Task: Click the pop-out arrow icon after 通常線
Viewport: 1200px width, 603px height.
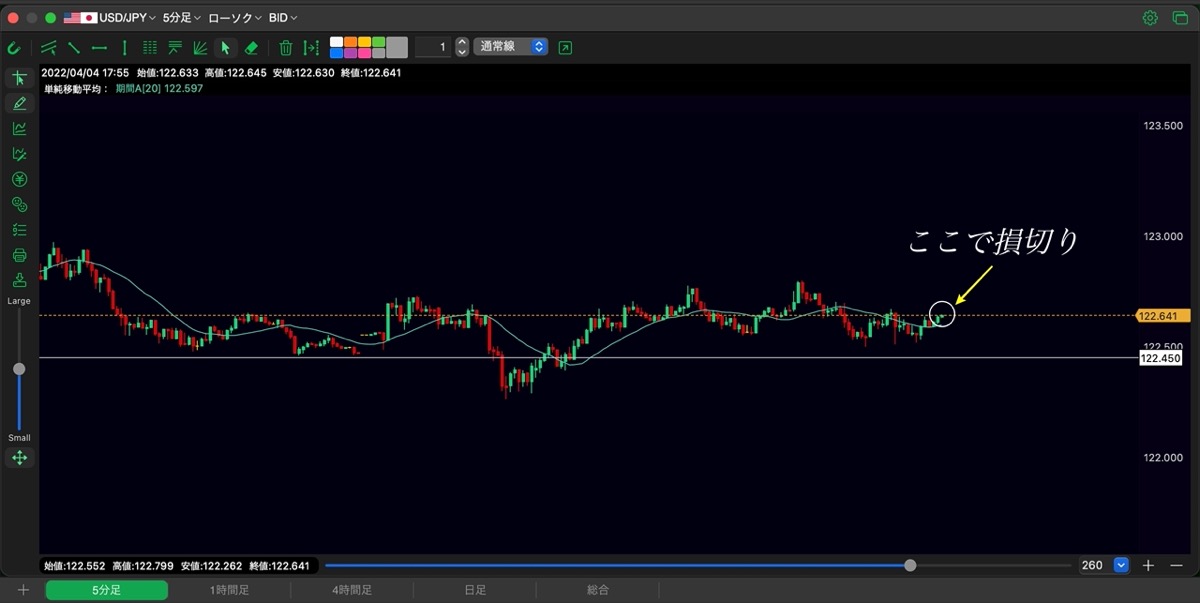Action: pyautogui.click(x=566, y=47)
